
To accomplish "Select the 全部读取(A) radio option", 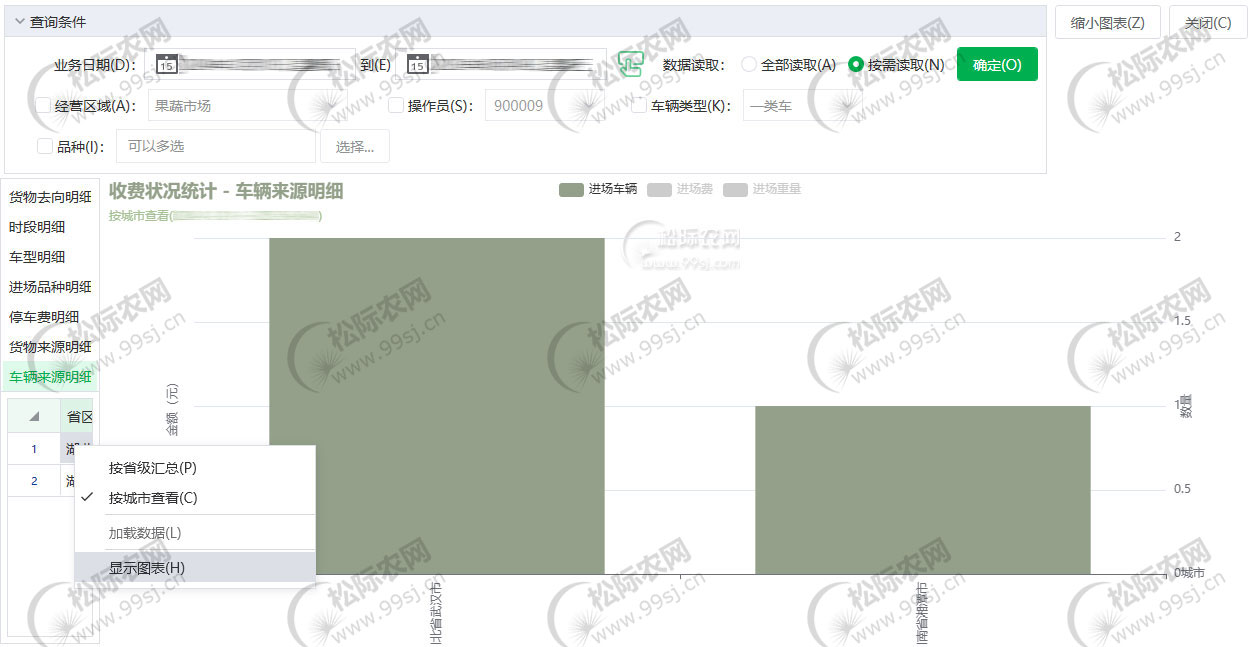I will pyautogui.click(x=748, y=64).
